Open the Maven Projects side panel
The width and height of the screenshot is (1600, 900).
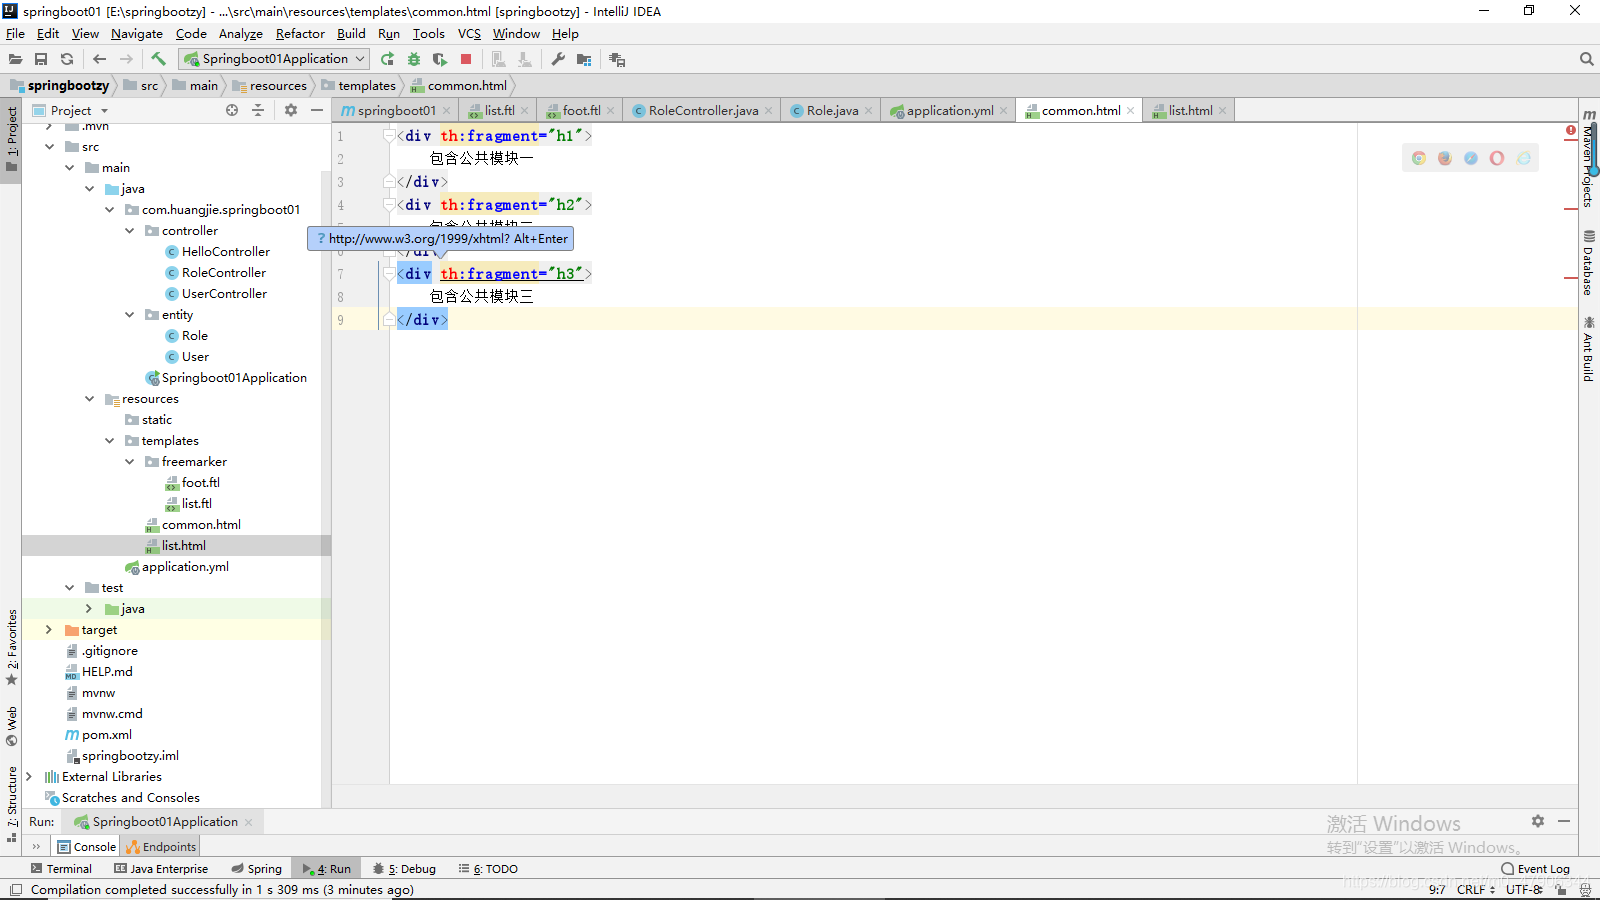[x=1588, y=158]
